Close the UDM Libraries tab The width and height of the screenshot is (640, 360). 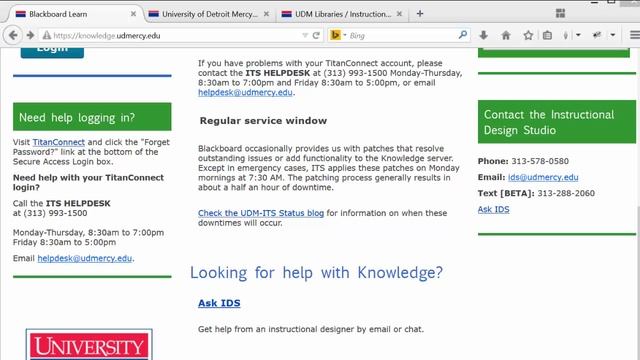point(399,14)
